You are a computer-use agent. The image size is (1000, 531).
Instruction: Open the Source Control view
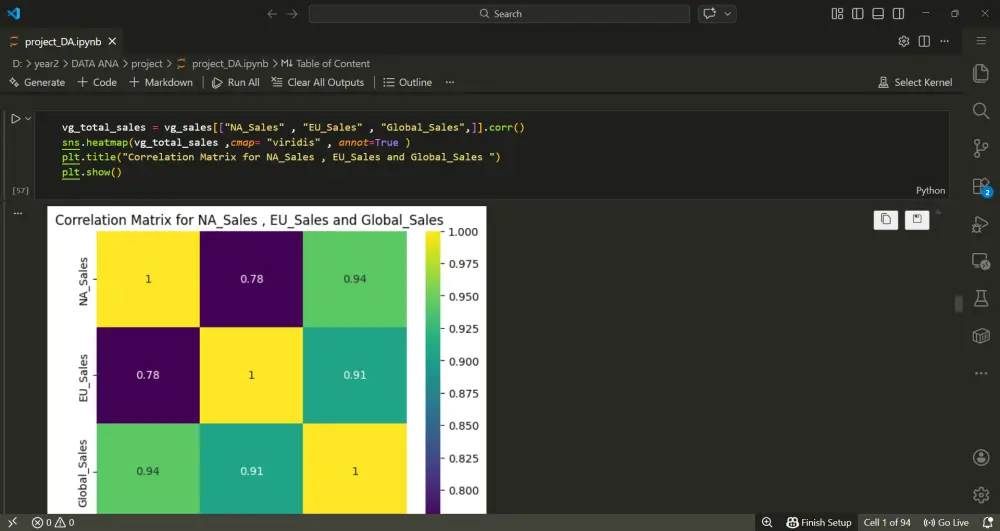pyautogui.click(x=980, y=149)
